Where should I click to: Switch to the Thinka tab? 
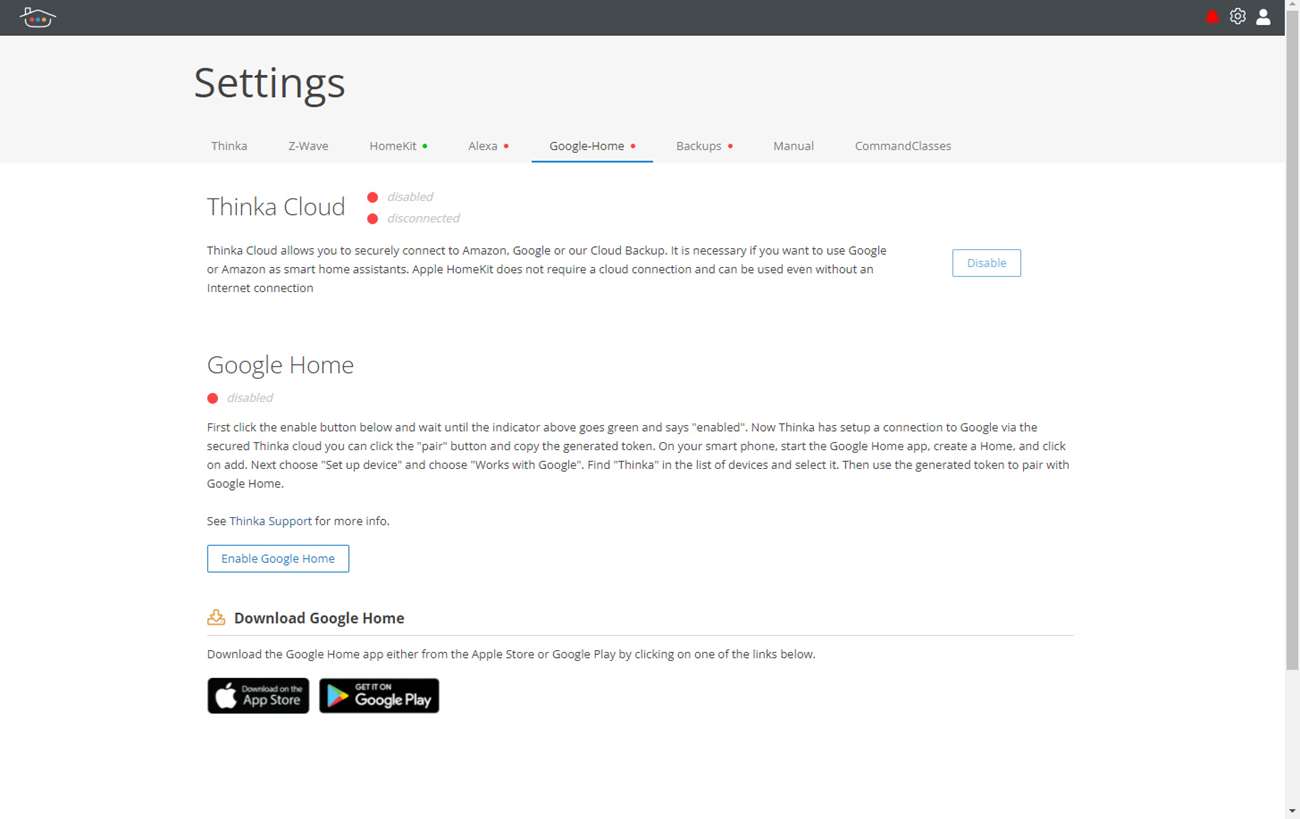[229, 146]
